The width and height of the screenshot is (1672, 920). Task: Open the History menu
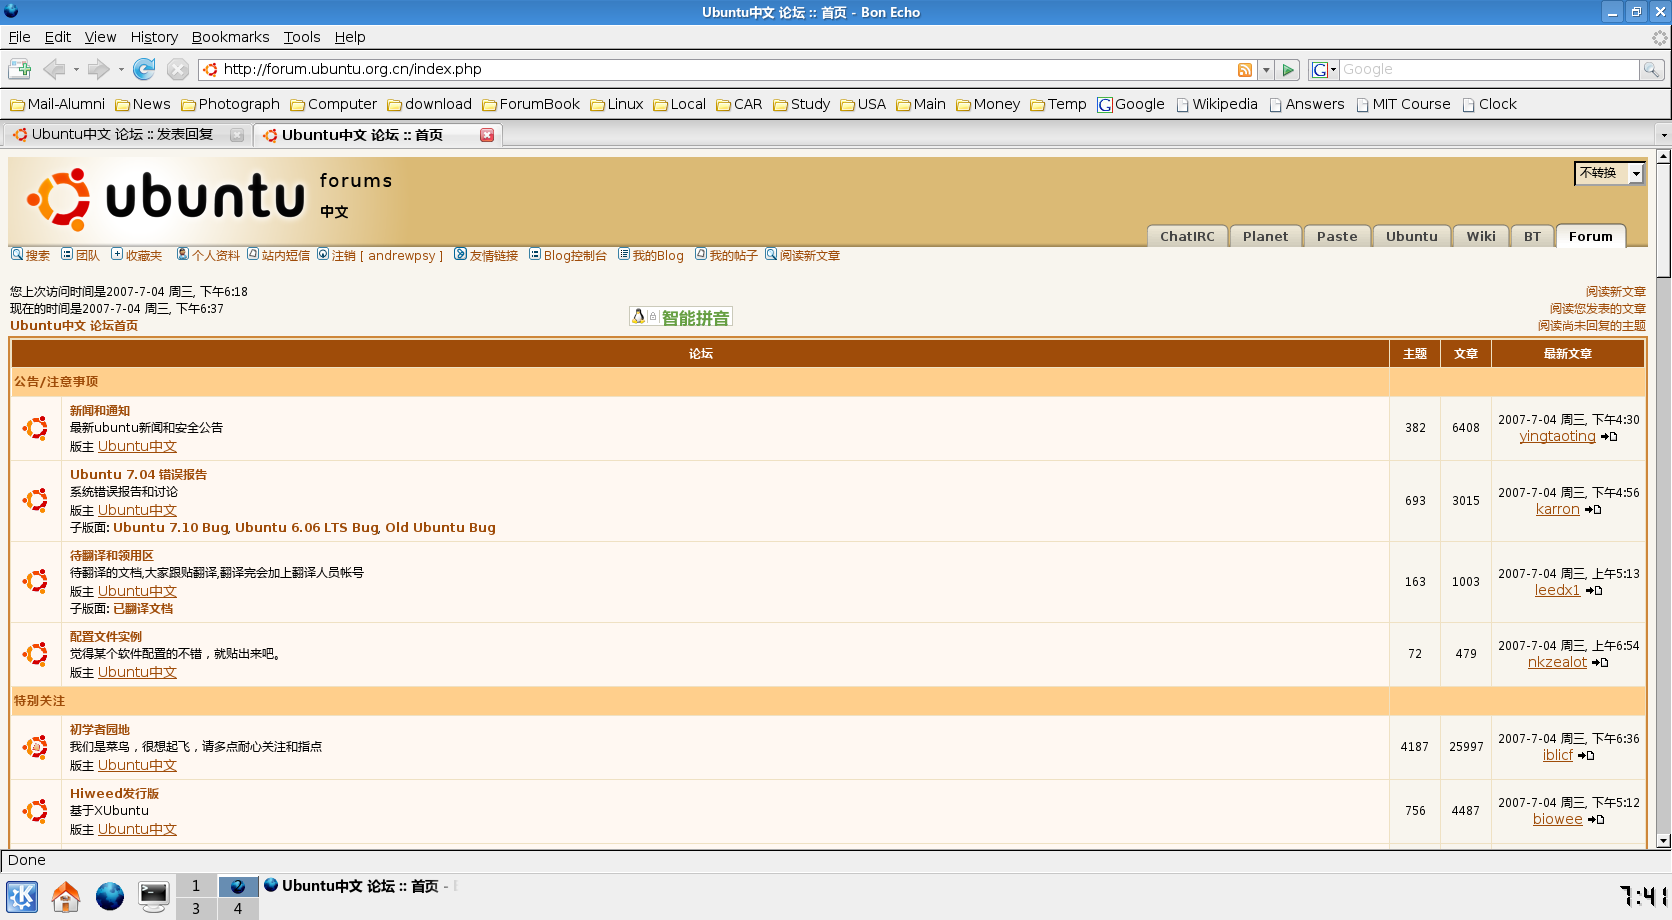[154, 37]
